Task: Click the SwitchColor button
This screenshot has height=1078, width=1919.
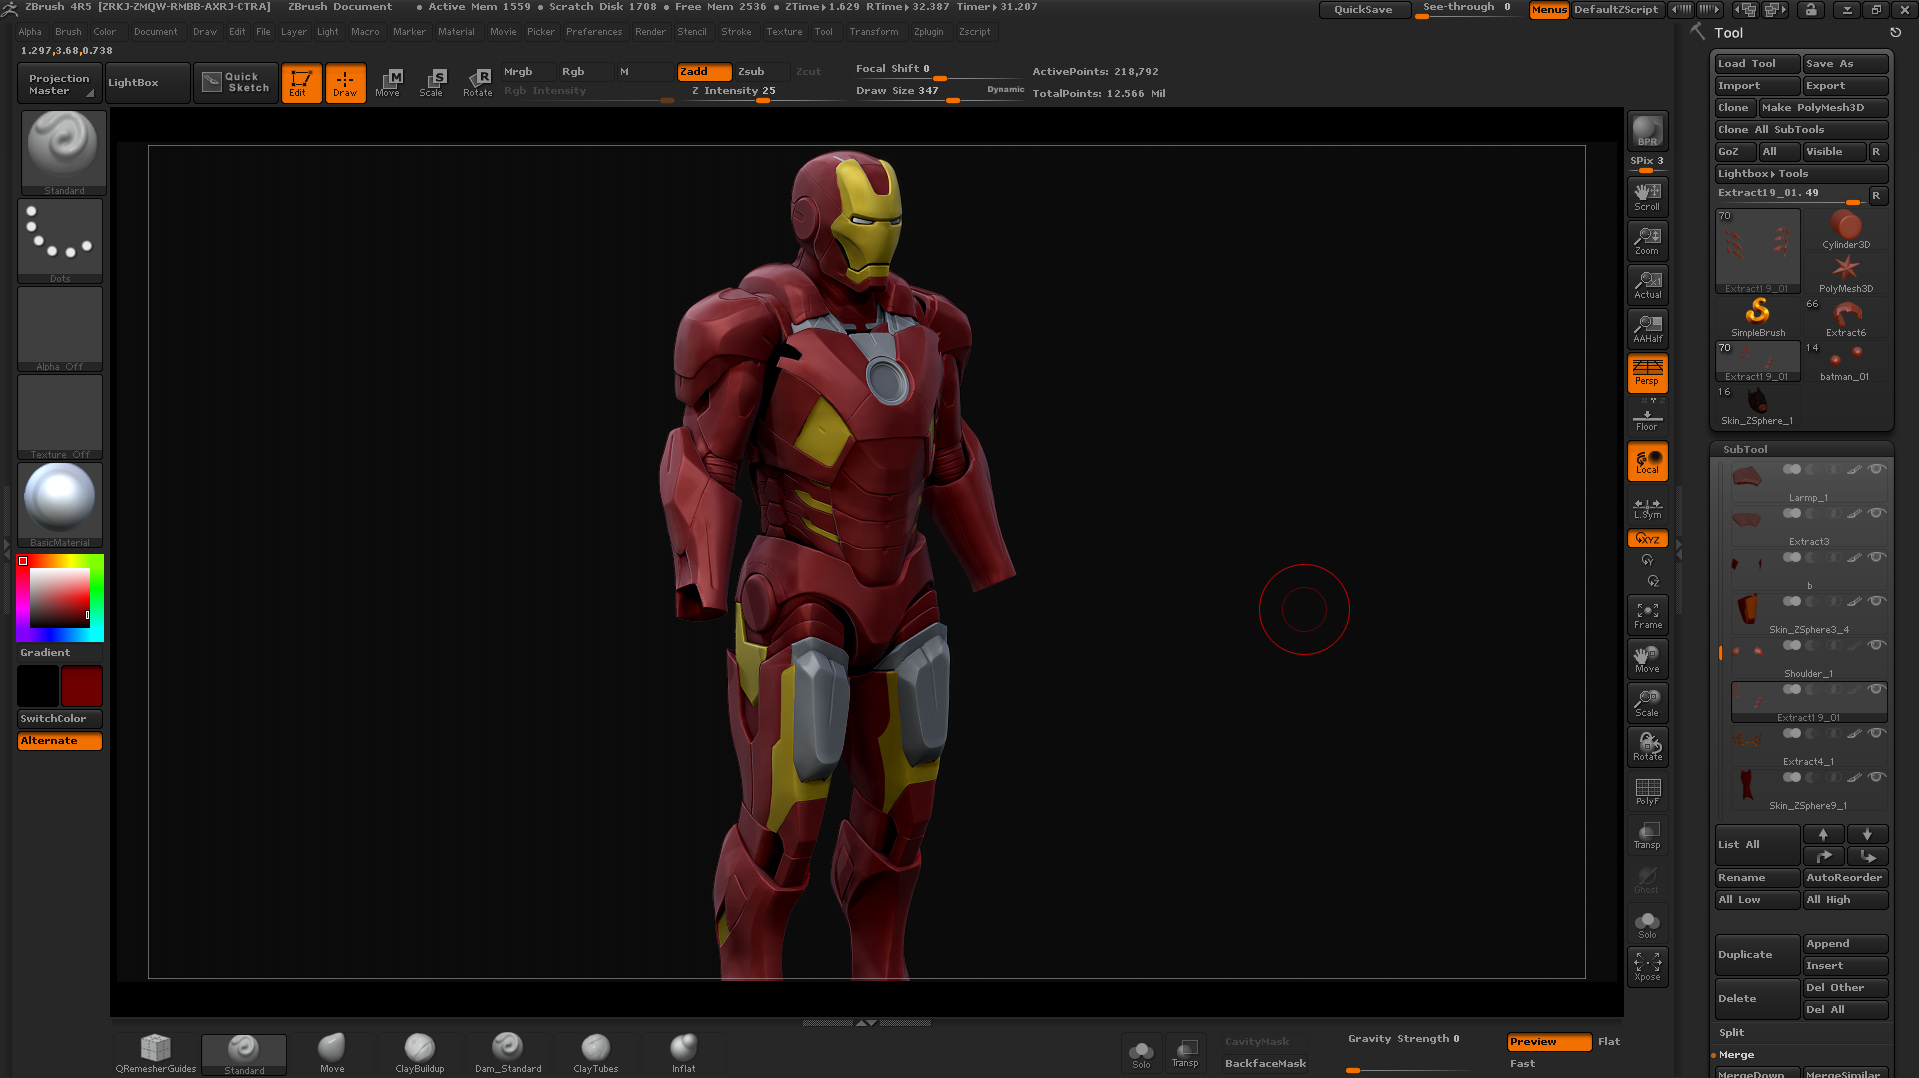Action: coord(59,719)
